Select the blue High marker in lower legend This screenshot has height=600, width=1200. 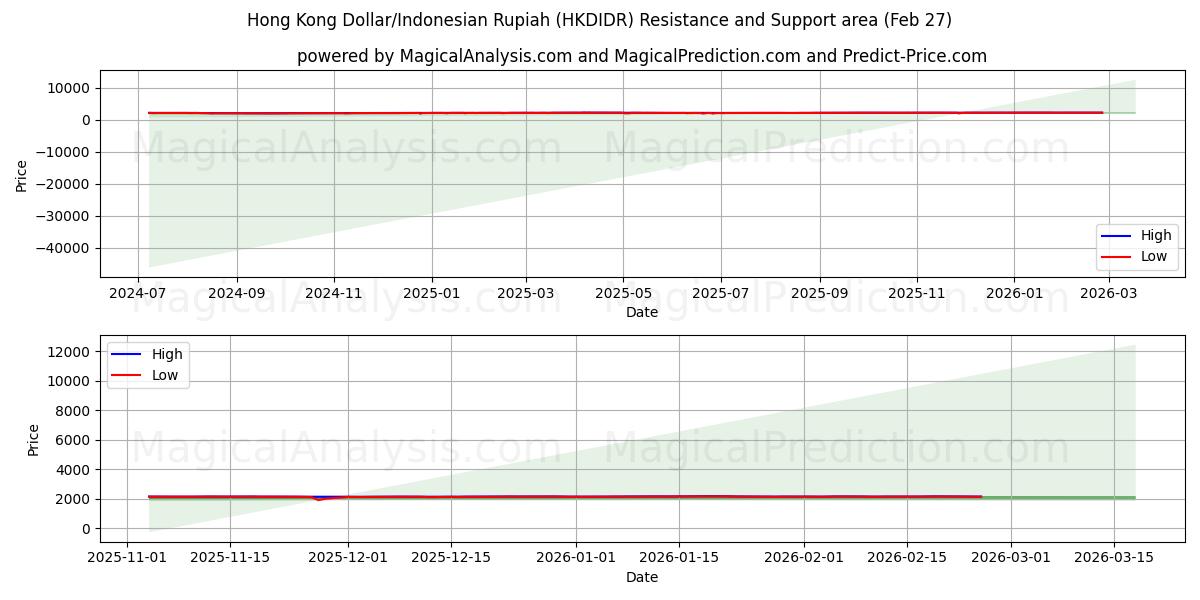(x=127, y=354)
